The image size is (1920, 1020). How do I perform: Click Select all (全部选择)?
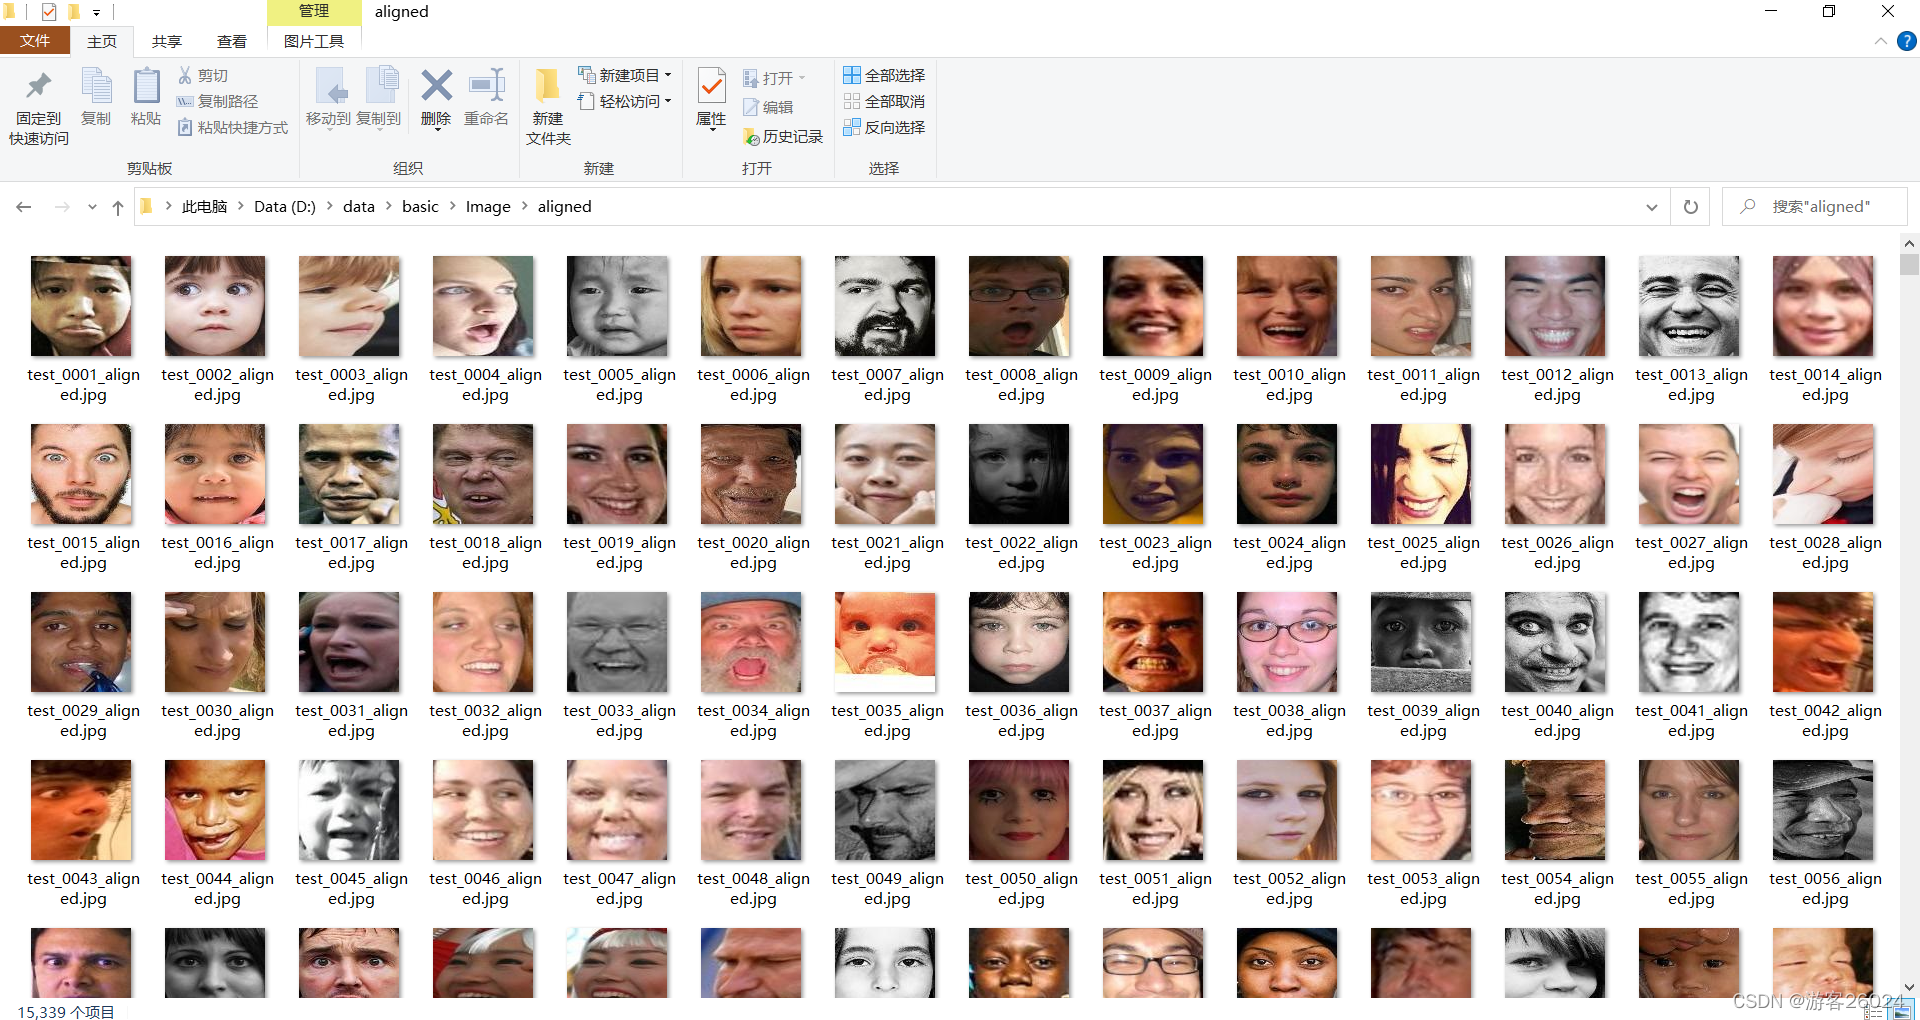[x=884, y=75]
